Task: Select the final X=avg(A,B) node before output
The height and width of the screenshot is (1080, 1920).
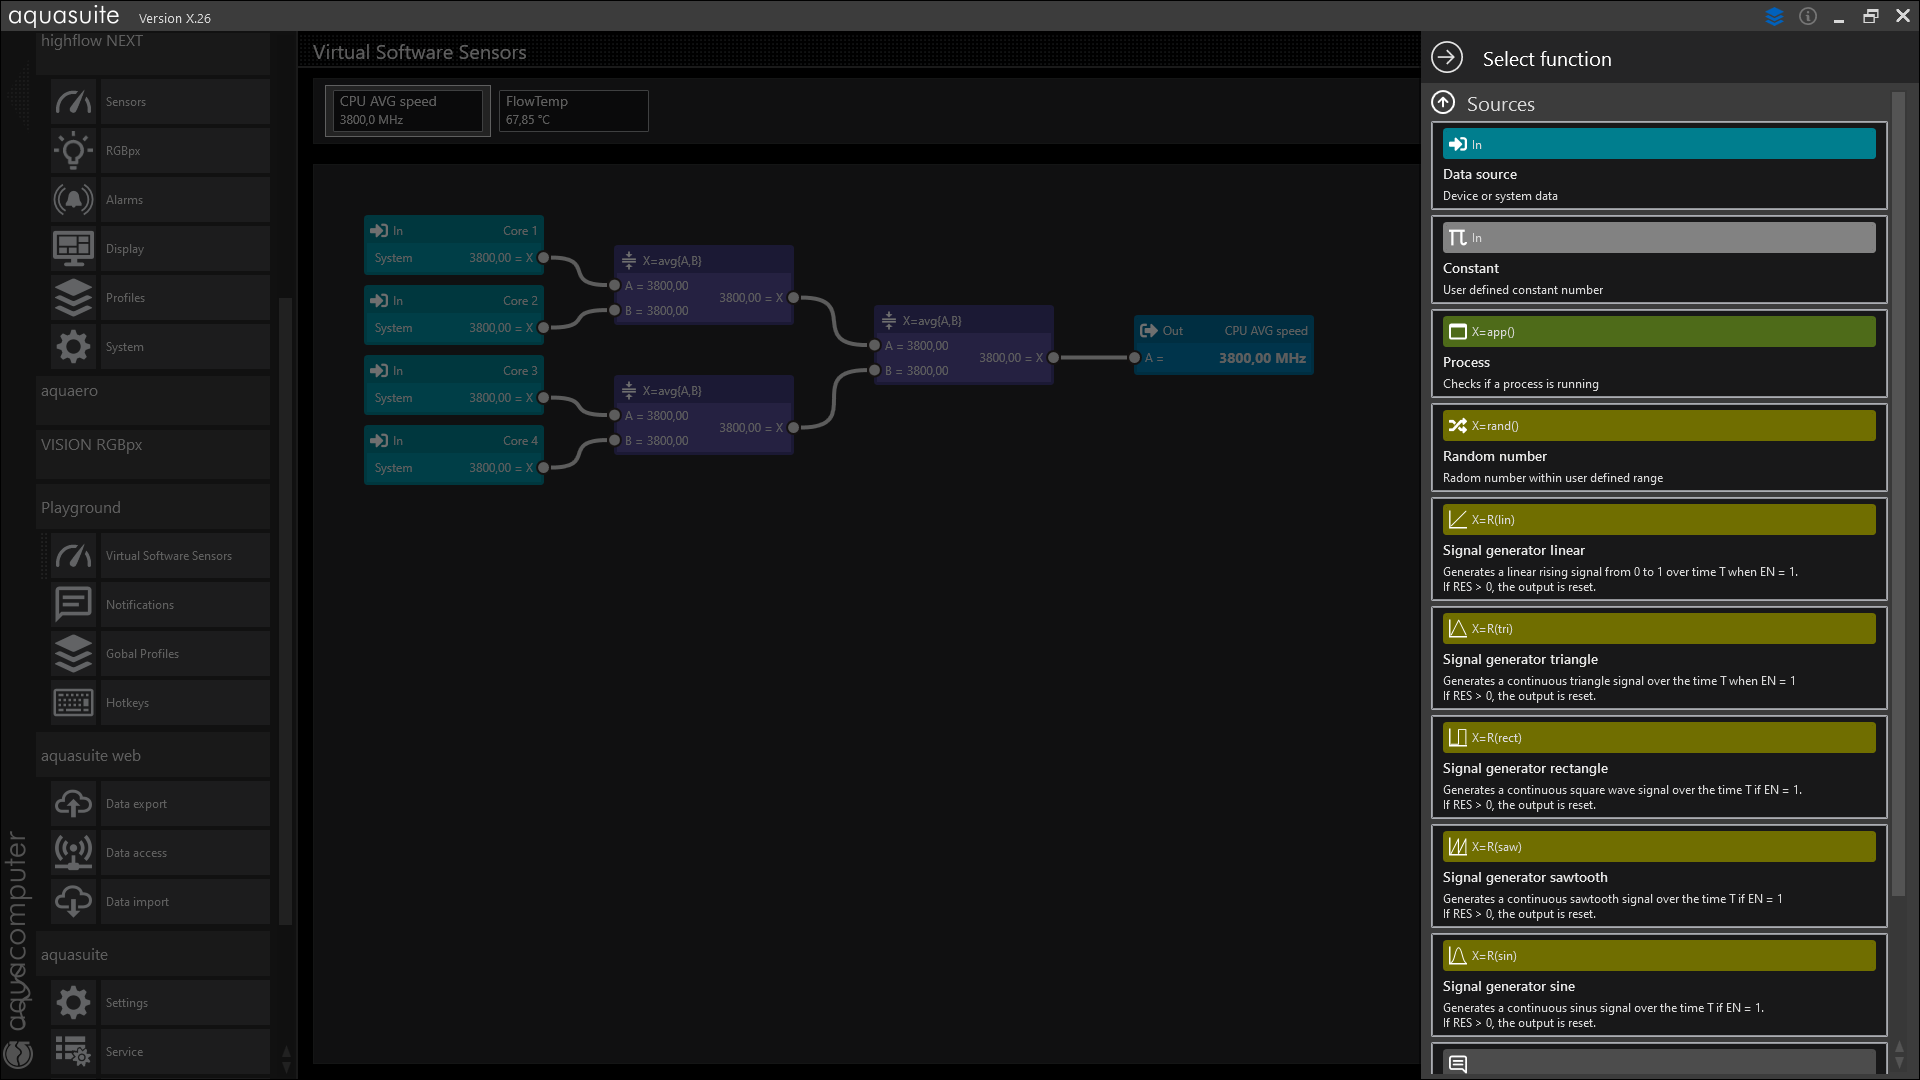Action: (x=964, y=345)
